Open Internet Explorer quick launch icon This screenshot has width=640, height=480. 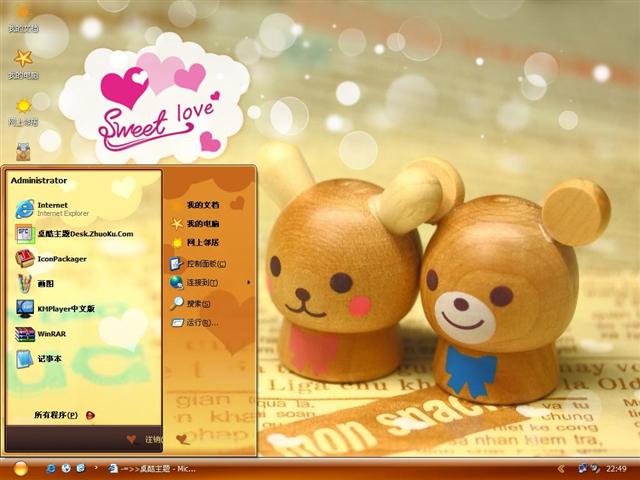pyautogui.click(x=51, y=469)
